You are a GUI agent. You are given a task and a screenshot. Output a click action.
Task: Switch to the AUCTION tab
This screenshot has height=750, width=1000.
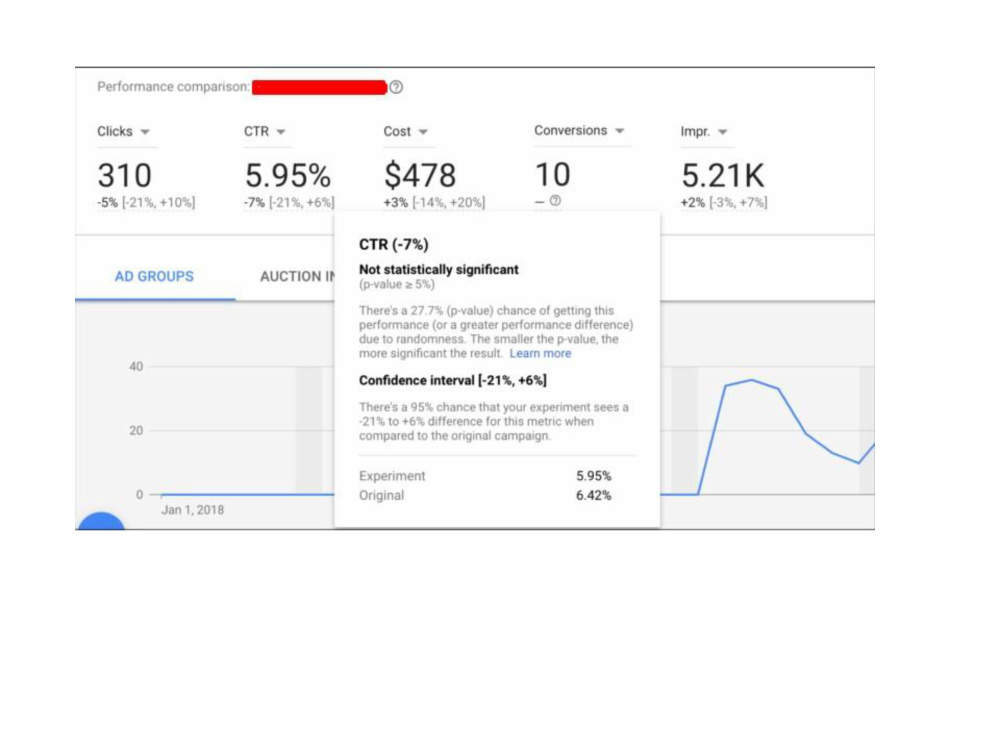tap(297, 276)
